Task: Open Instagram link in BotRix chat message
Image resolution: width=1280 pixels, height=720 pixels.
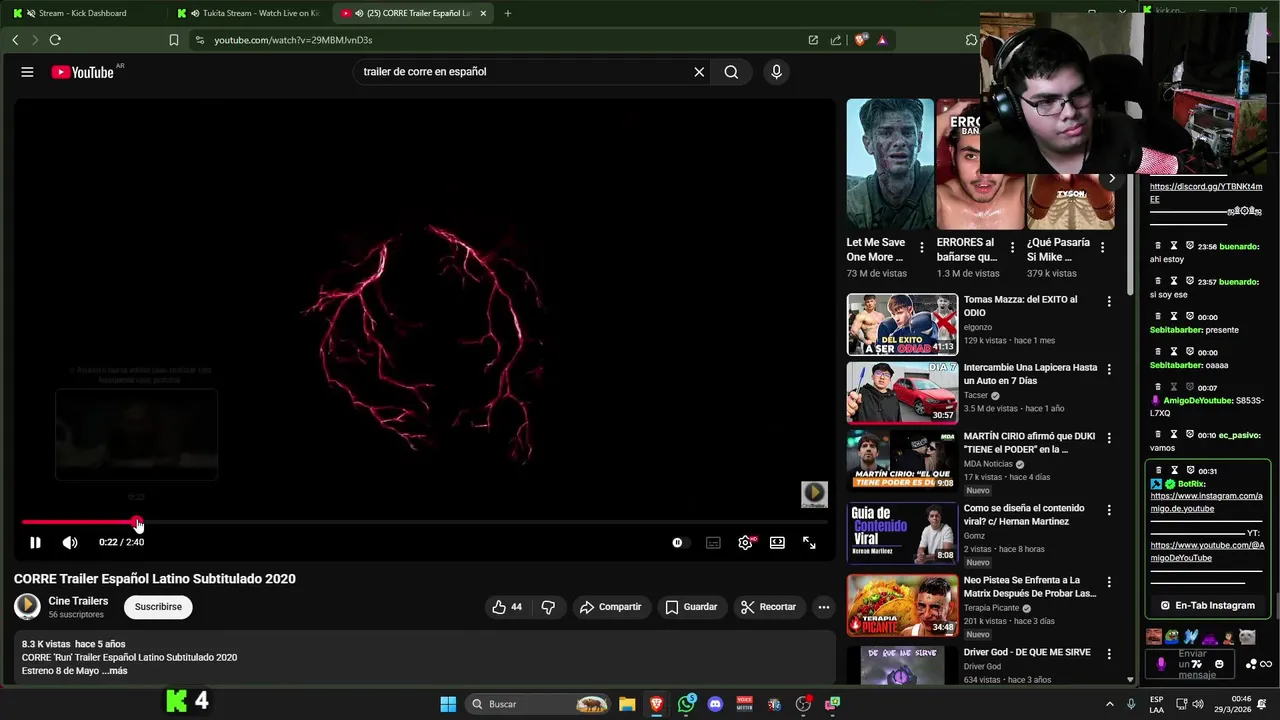Action: tap(1206, 502)
